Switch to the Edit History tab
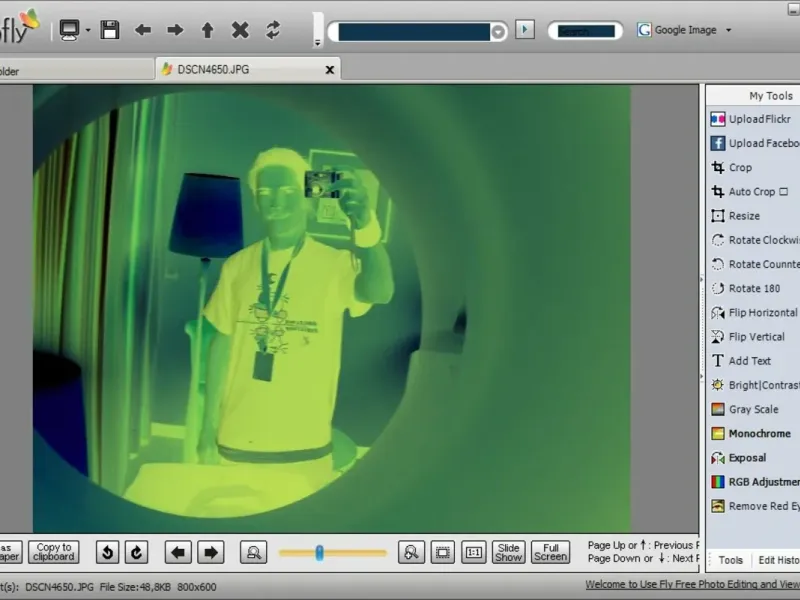Viewport: 800px width, 600px height. pyautogui.click(x=778, y=560)
